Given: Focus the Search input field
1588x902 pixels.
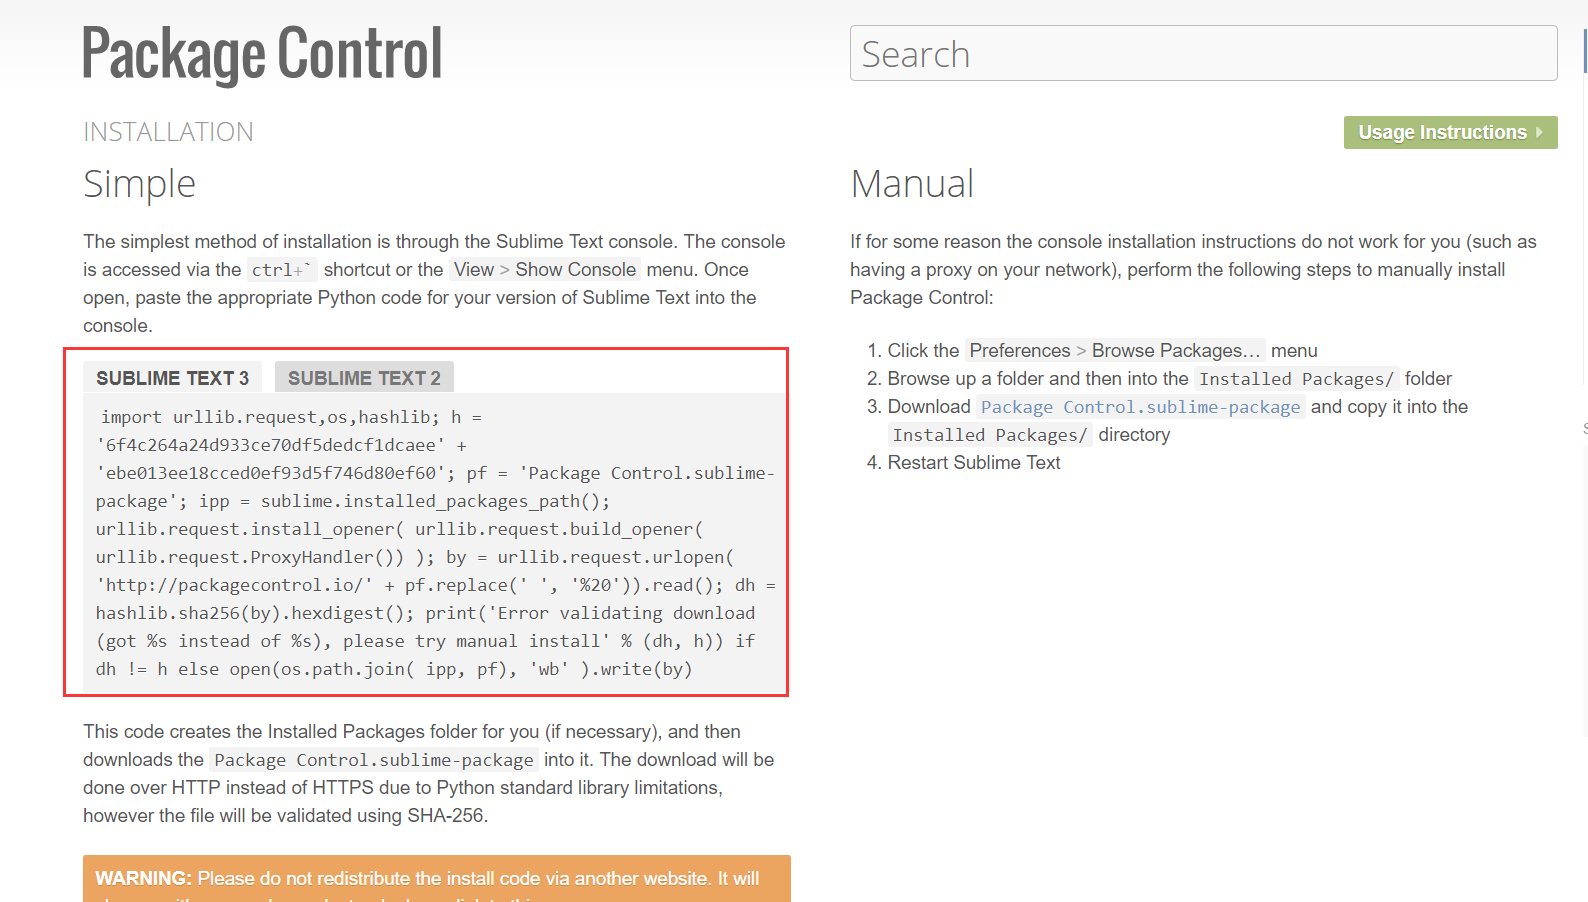Looking at the screenshot, I should (1203, 53).
